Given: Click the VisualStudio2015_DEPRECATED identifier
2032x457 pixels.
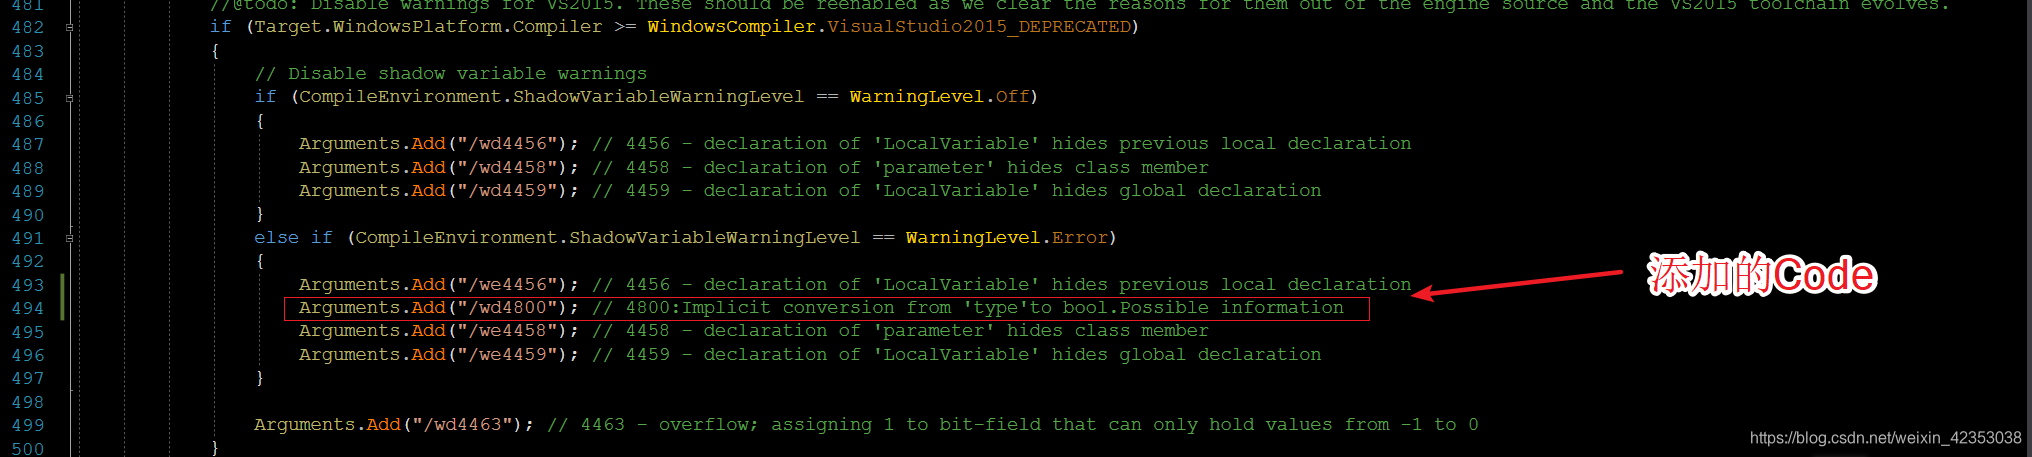Looking at the screenshot, I should [978, 27].
